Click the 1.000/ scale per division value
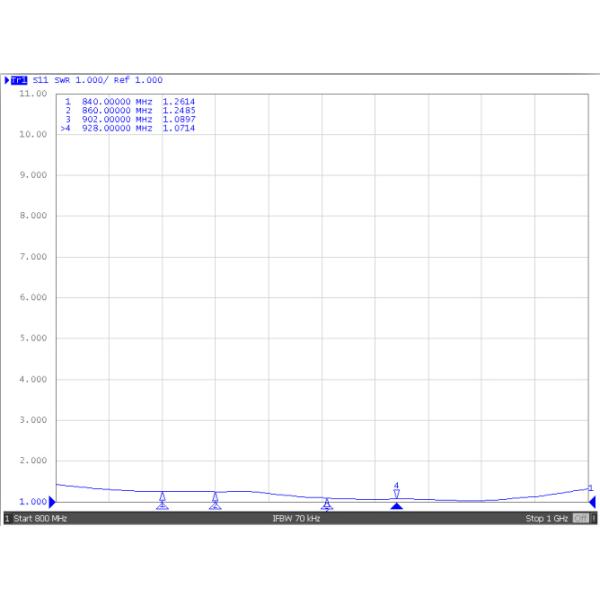This screenshot has height=600, width=600. 92,80
